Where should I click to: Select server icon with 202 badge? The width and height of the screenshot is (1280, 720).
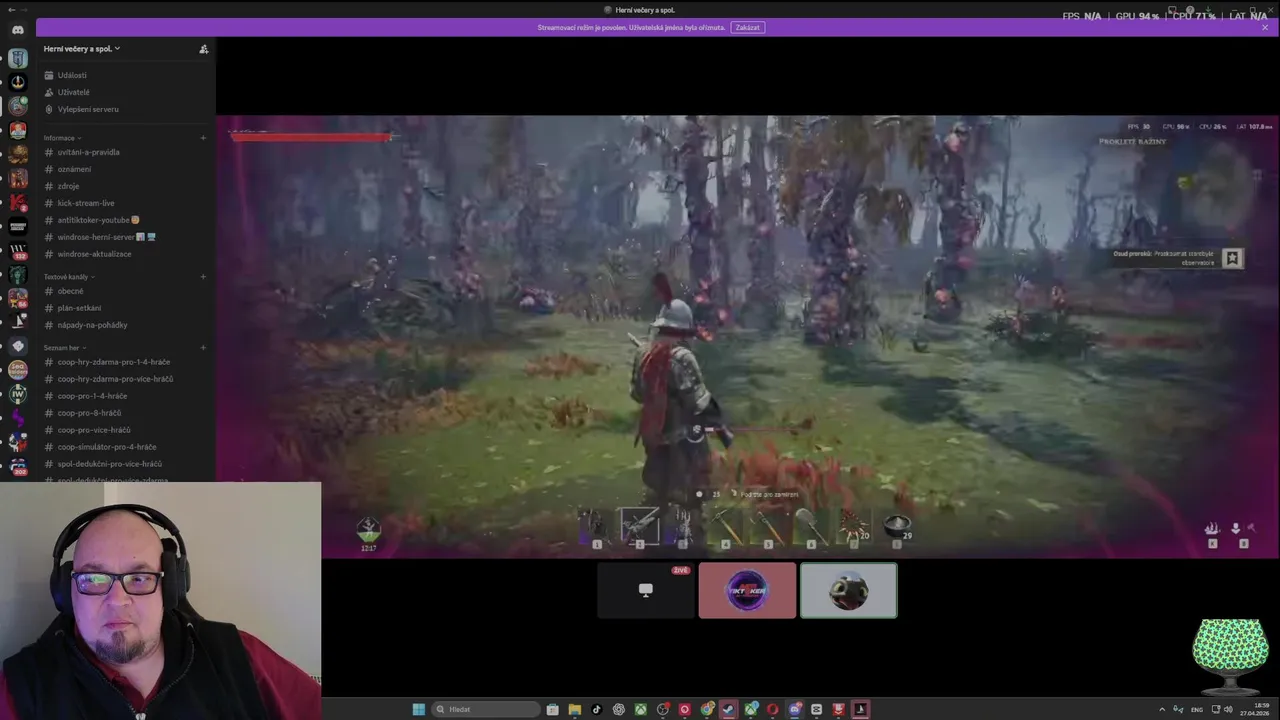pyautogui.click(x=18, y=466)
